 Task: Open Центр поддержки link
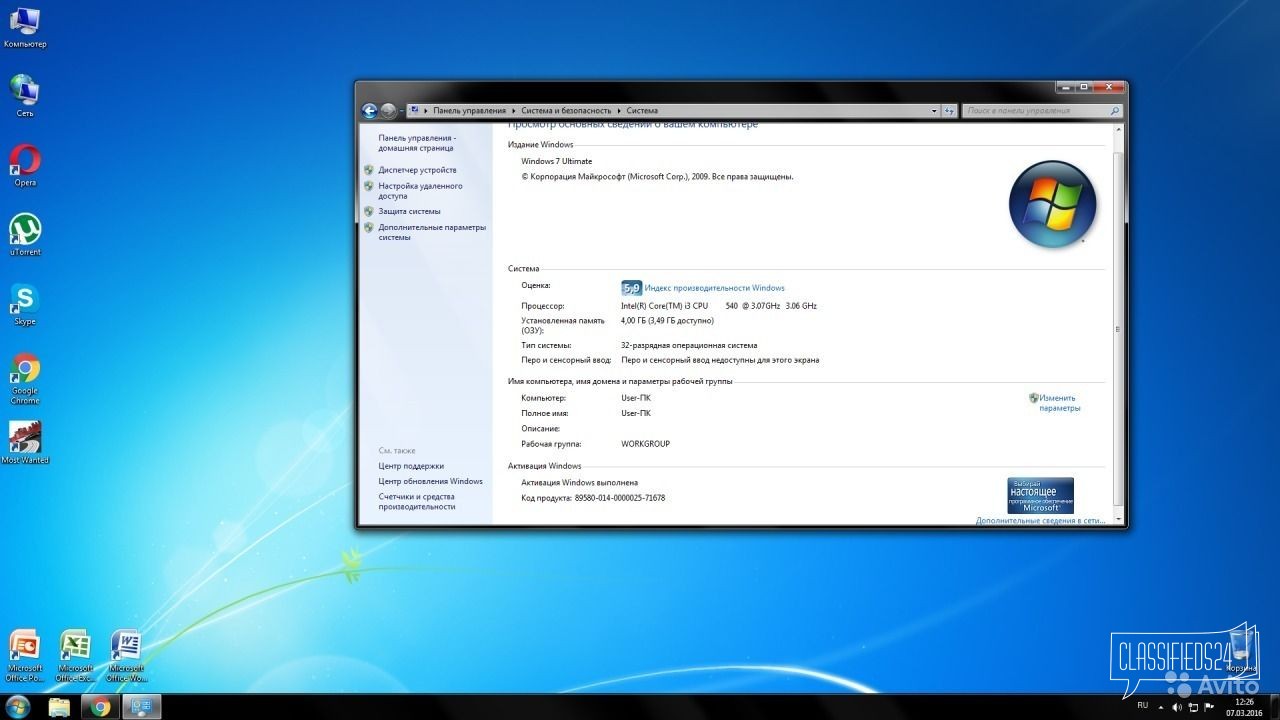(x=411, y=466)
